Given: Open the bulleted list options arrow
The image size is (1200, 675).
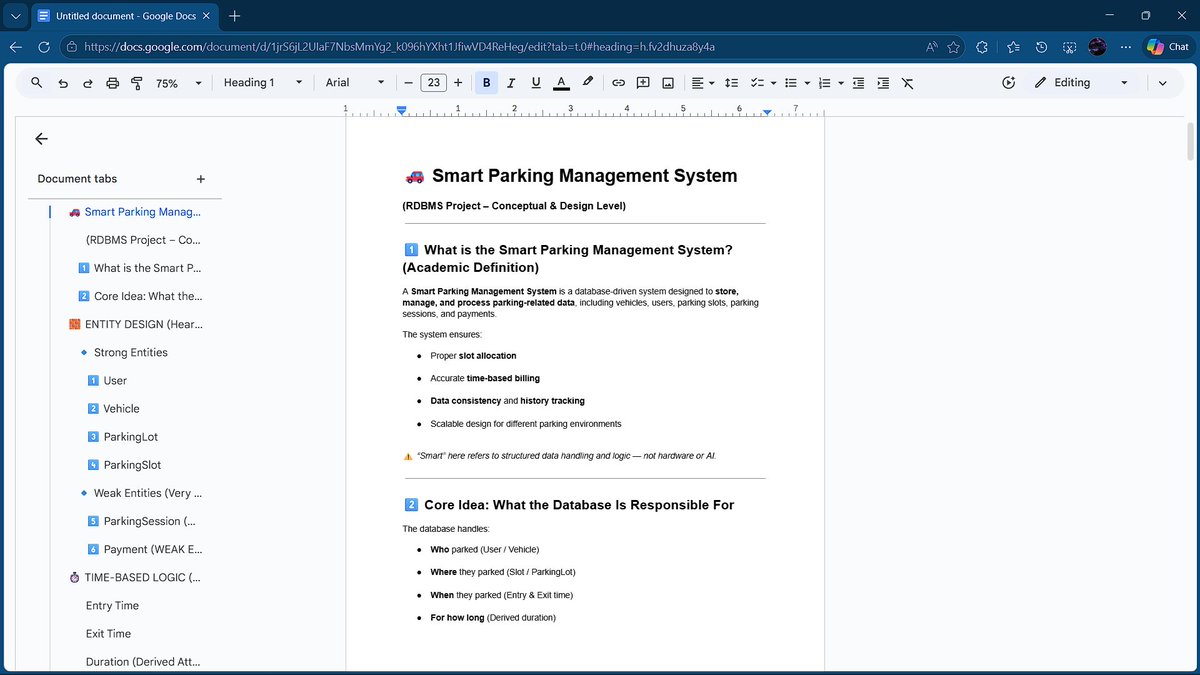Looking at the screenshot, I should [806, 83].
